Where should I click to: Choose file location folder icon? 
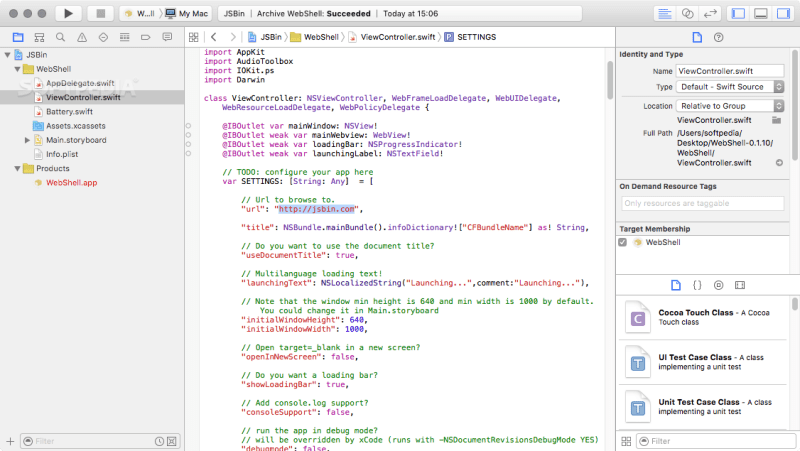(x=776, y=120)
